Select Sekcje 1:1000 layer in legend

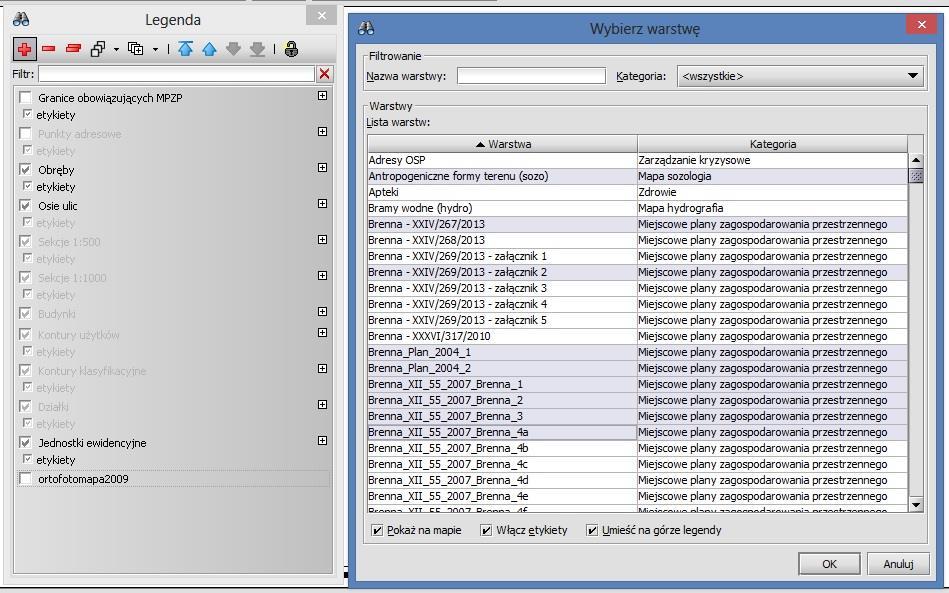tap(72, 278)
